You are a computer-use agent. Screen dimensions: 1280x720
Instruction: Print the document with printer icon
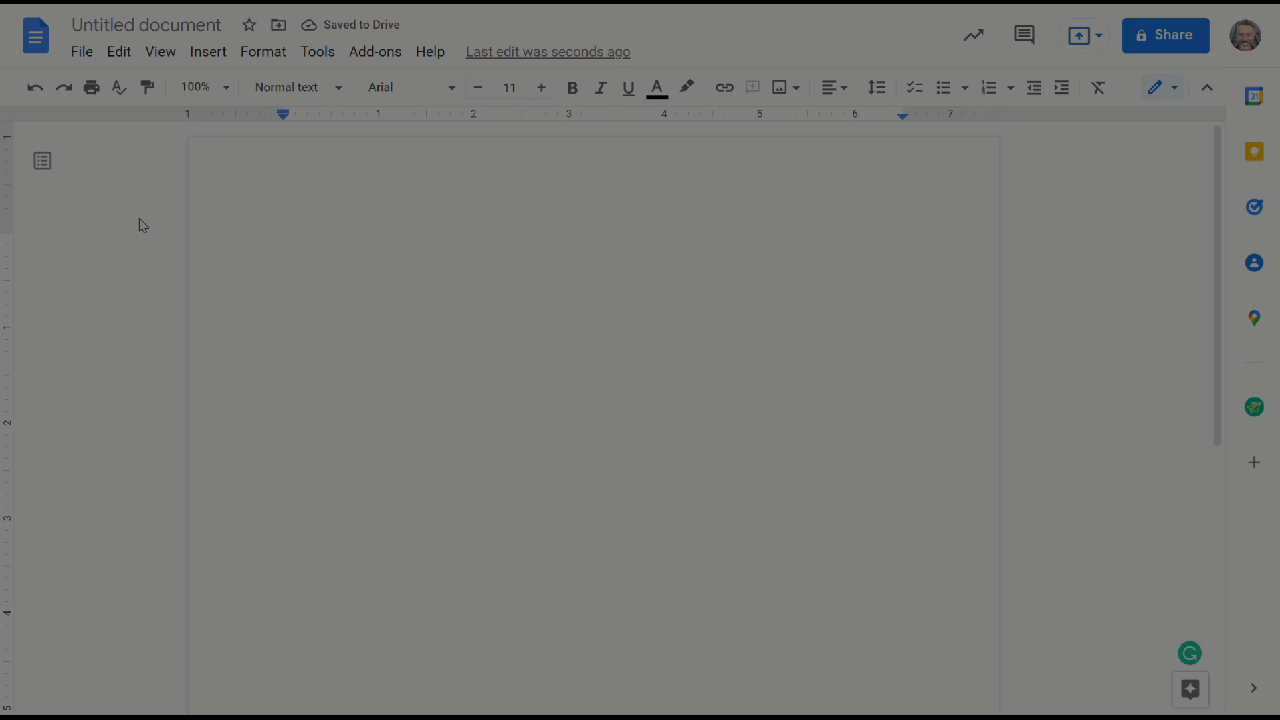click(92, 88)
